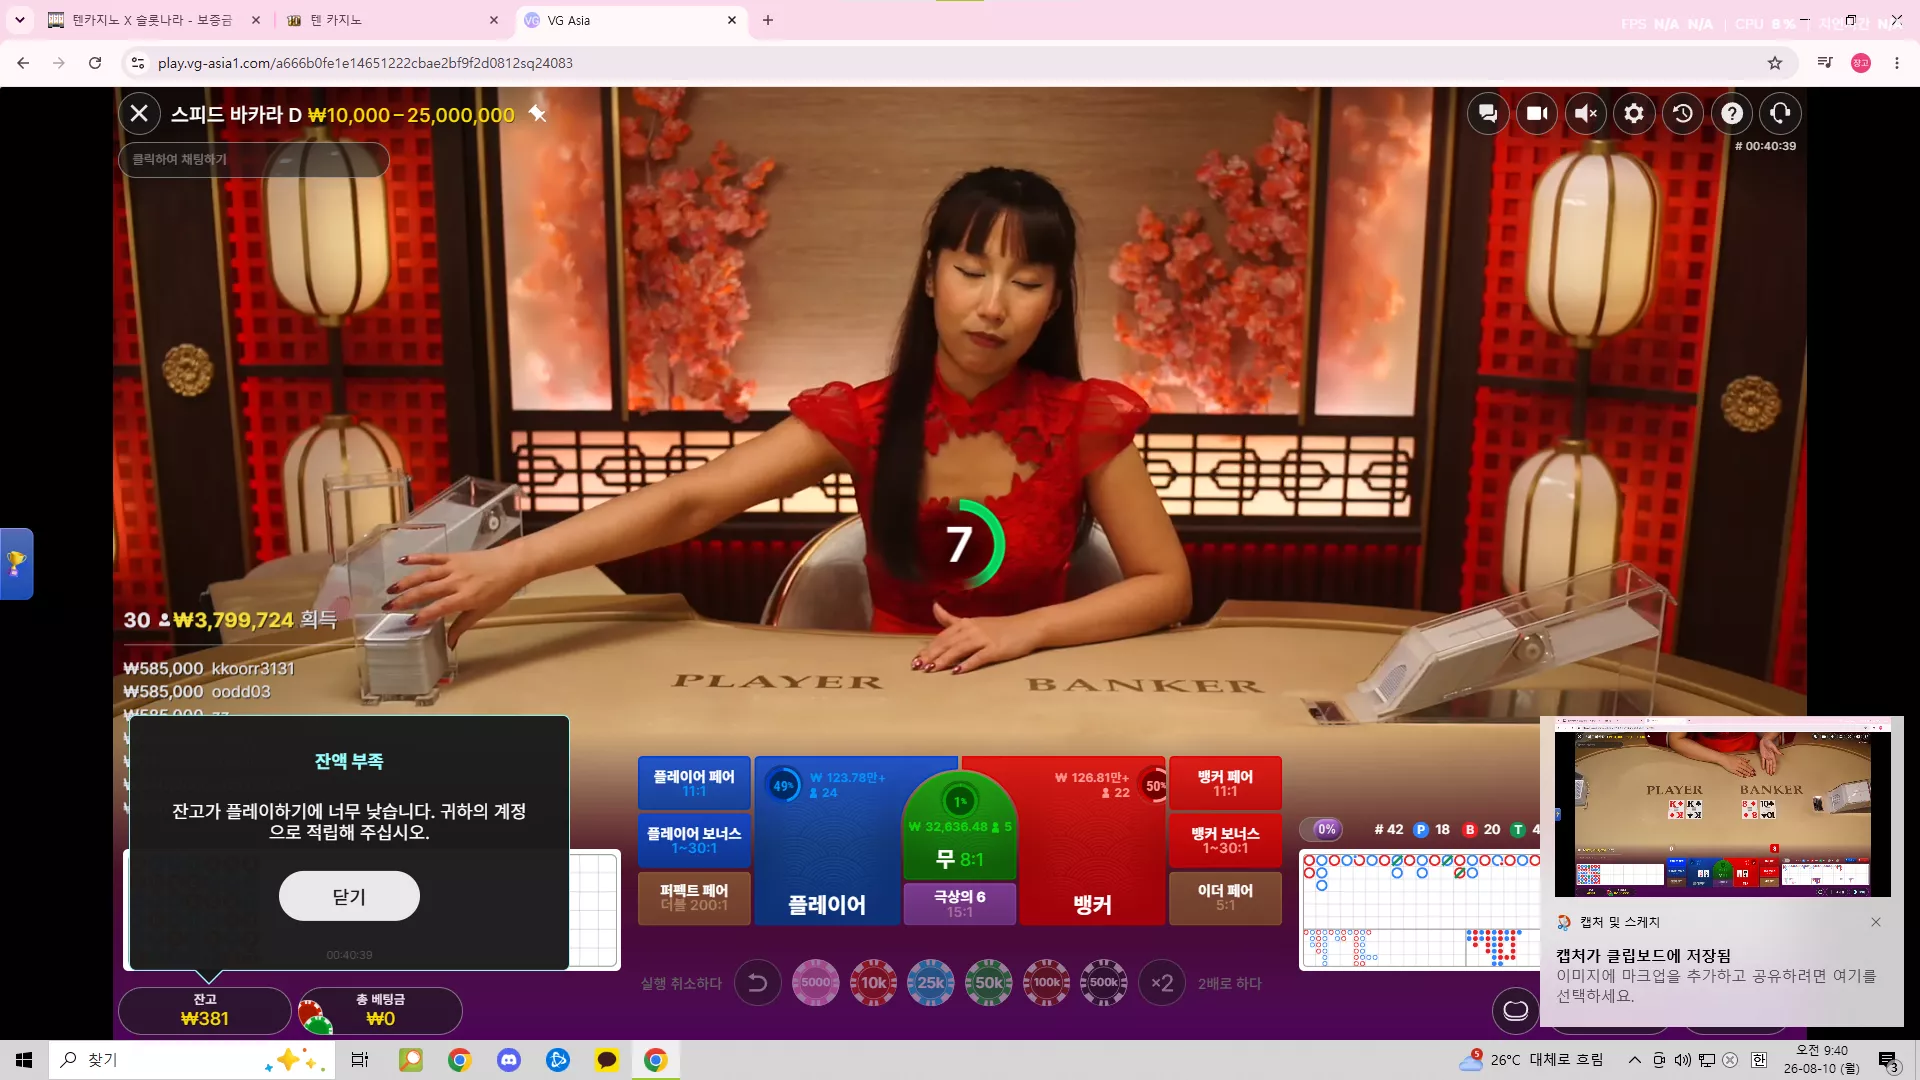Viewport: 1920px width, 1080px height.
Task: Open the help question mark icon
Action: click(x=1732, y=114)
